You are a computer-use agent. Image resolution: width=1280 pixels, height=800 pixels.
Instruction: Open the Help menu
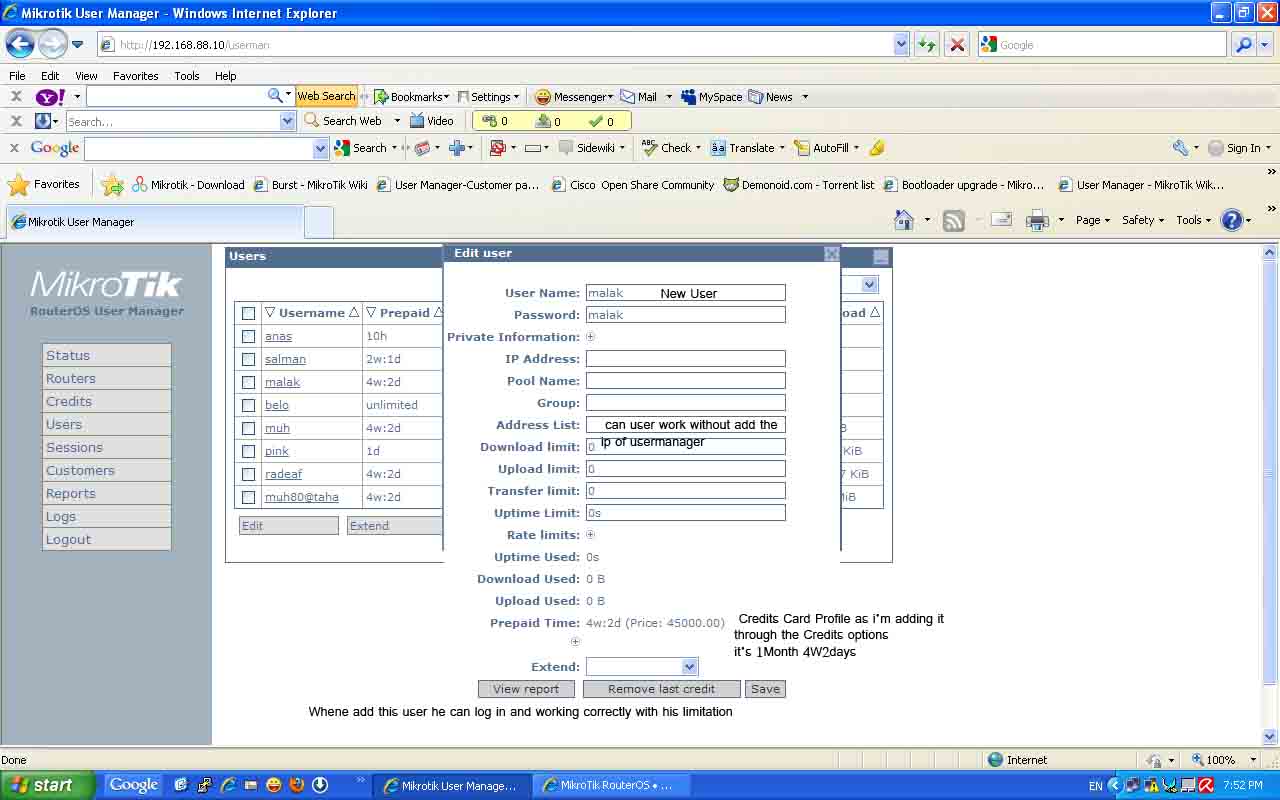point(226,76)
